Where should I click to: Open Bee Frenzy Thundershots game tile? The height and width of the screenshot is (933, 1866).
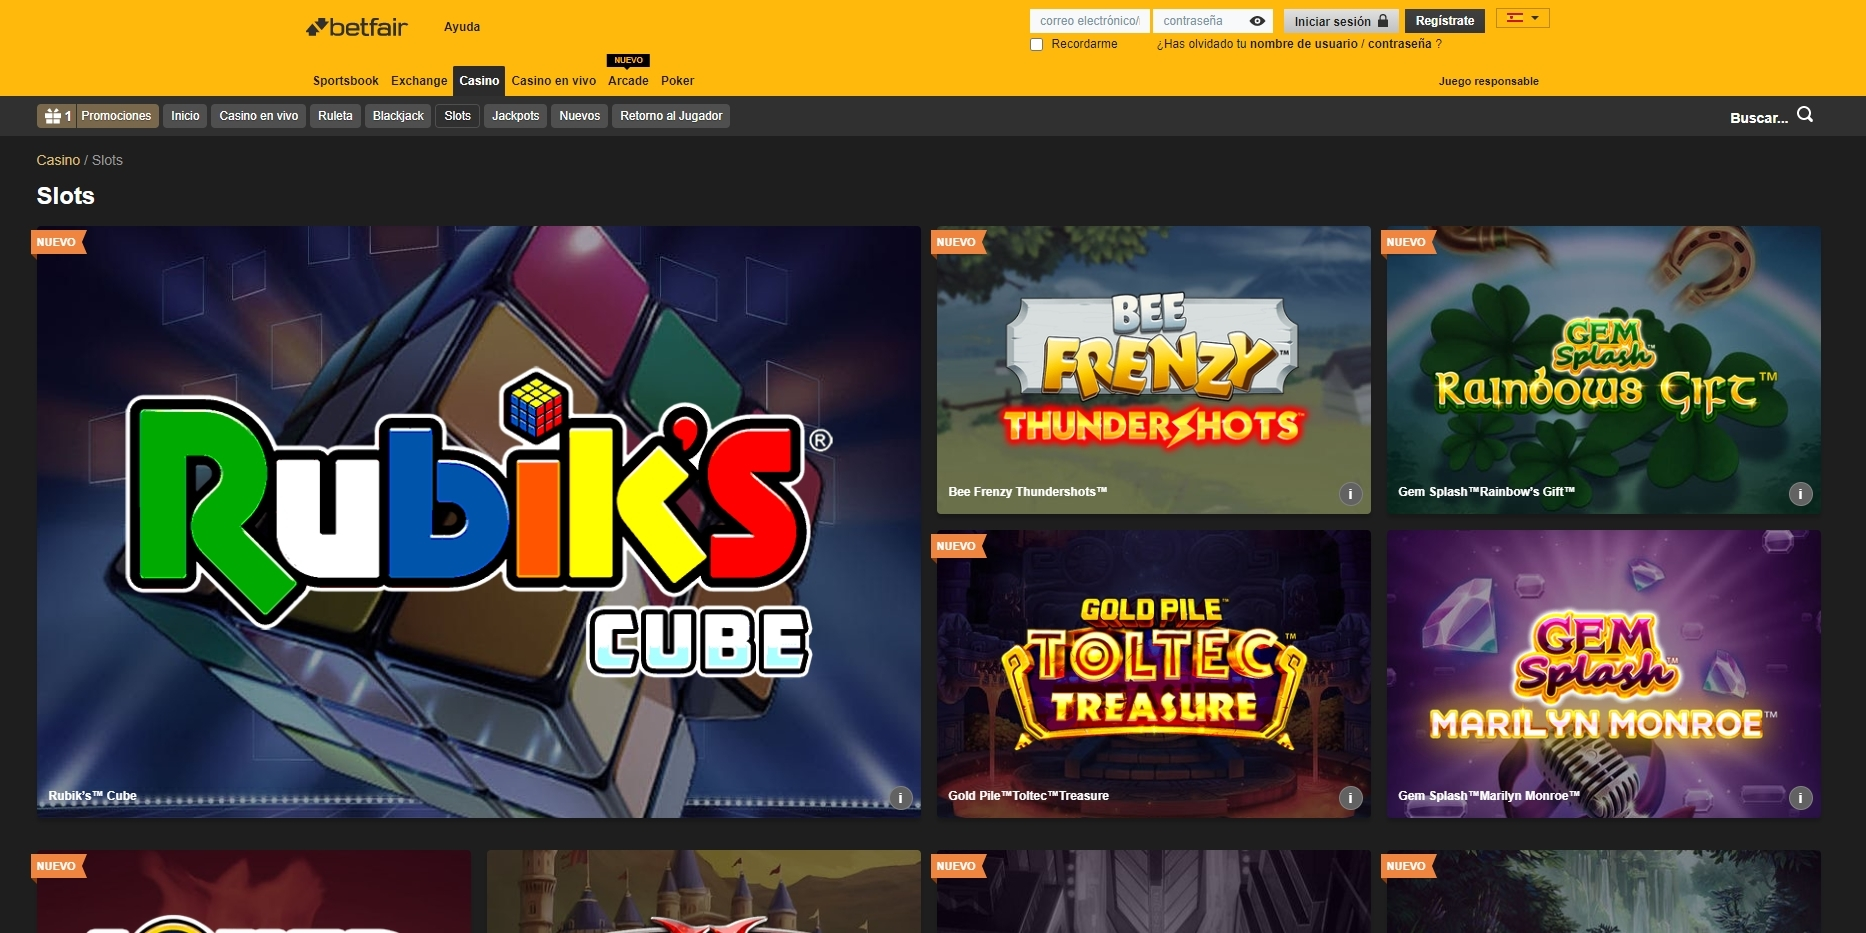tap(1153, 370)
